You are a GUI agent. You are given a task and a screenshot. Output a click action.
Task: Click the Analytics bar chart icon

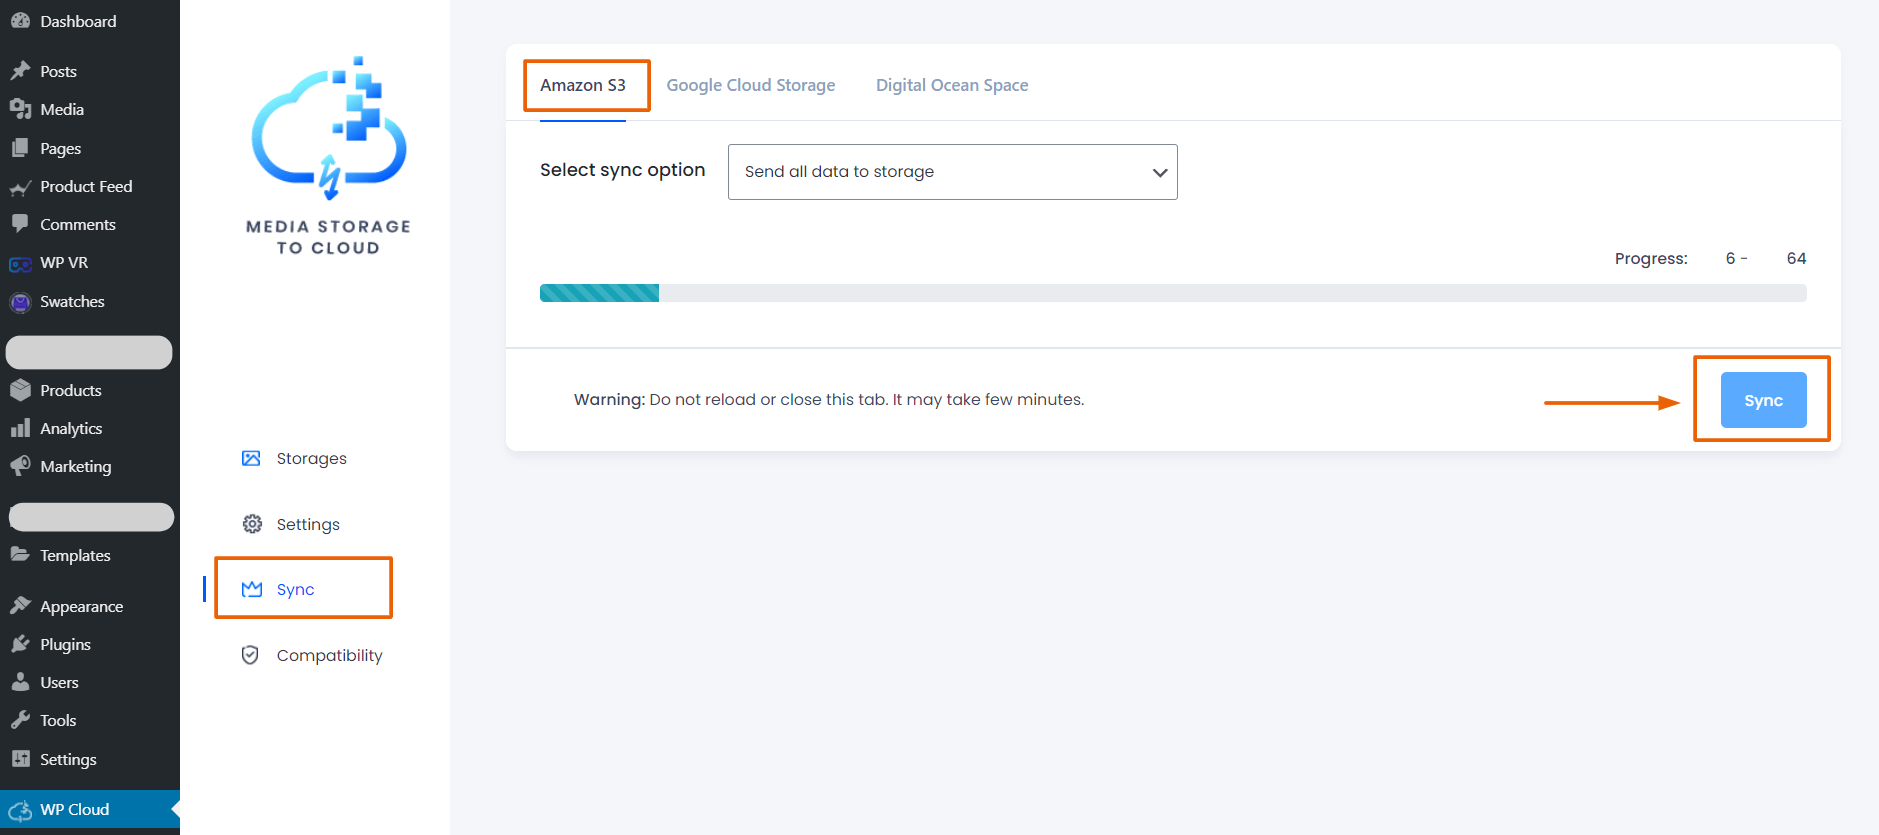[20, 428]
